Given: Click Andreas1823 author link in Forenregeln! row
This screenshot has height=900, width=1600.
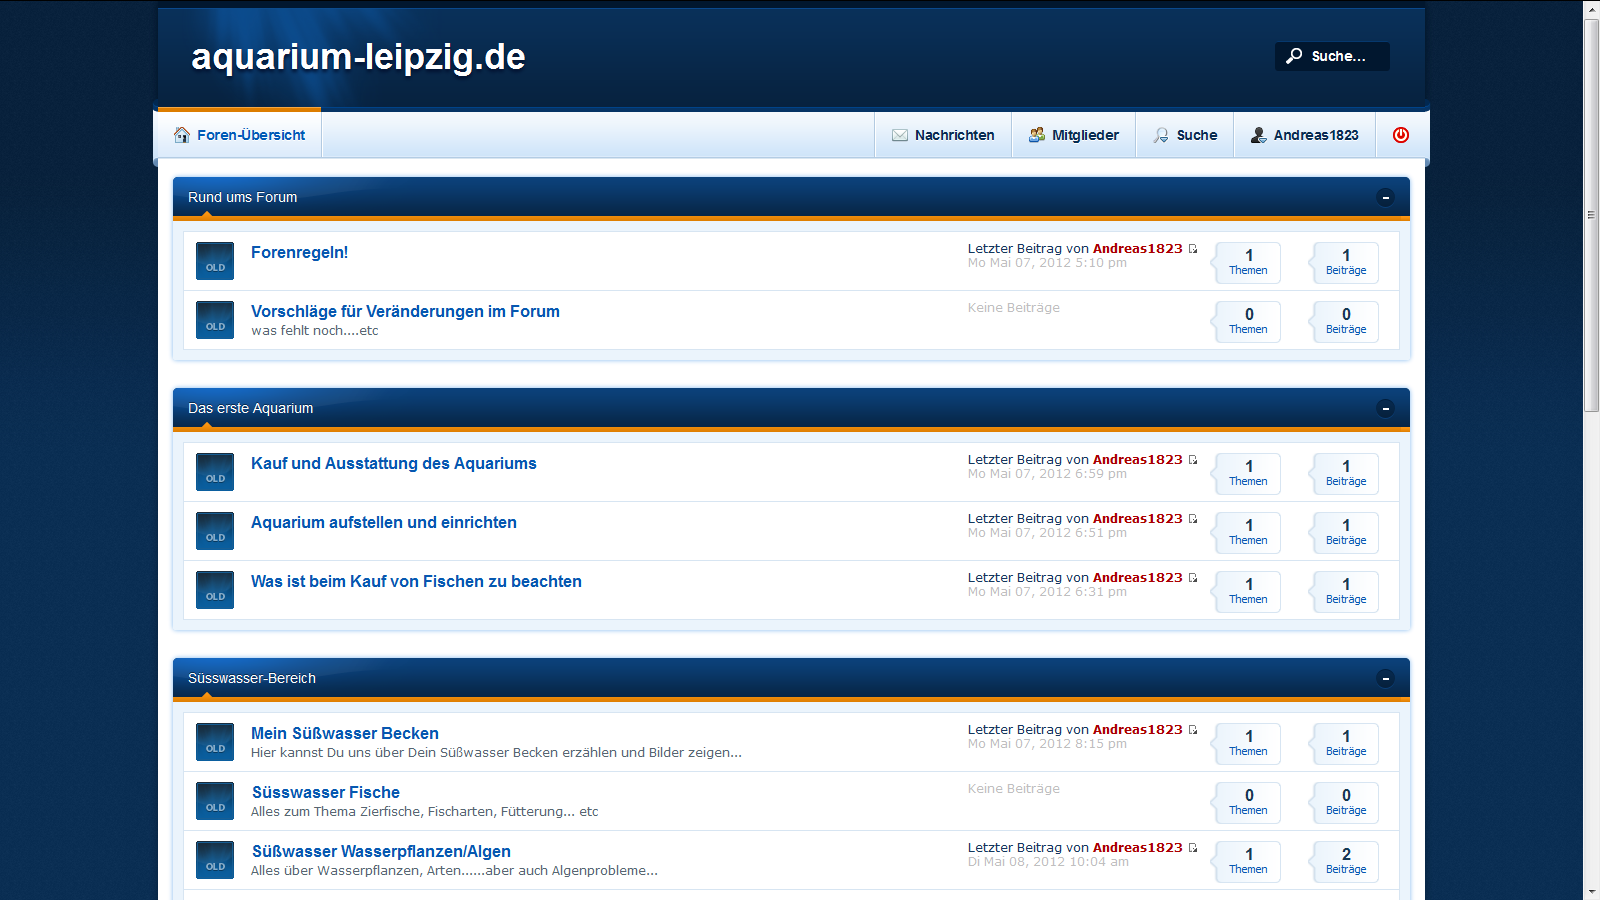Looking at the screenshot, I should (x=1137, y=249).
